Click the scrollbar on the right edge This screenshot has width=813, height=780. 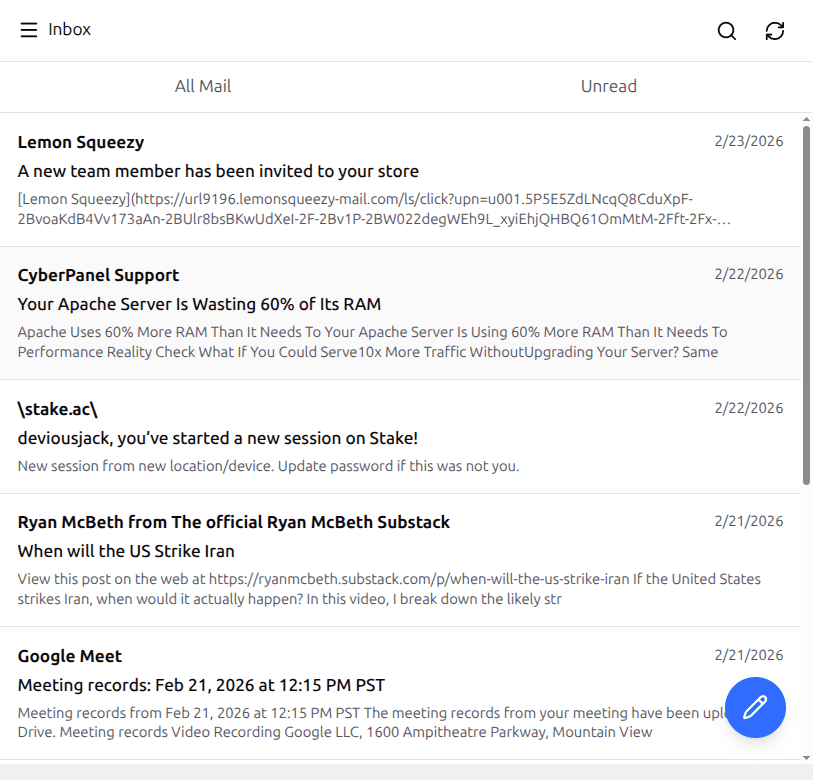[x=806, y=300]
